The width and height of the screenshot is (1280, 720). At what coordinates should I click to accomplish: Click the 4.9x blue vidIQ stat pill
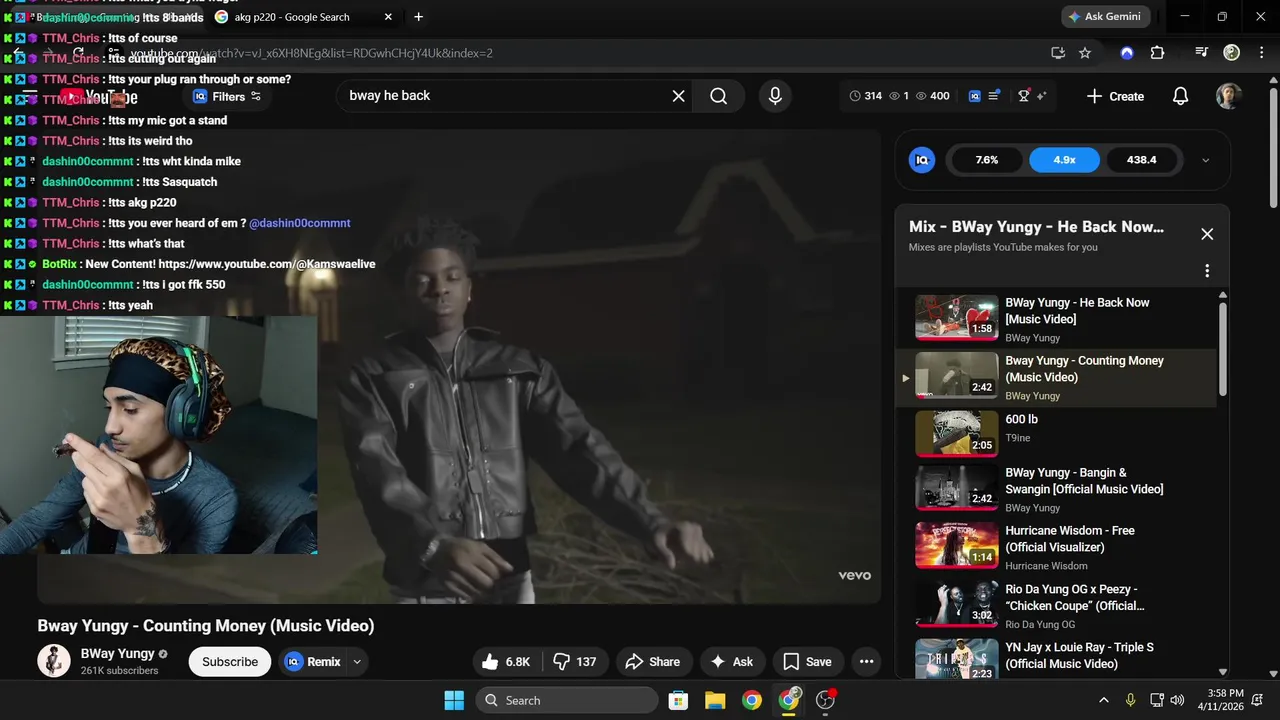pos(1065,160)
